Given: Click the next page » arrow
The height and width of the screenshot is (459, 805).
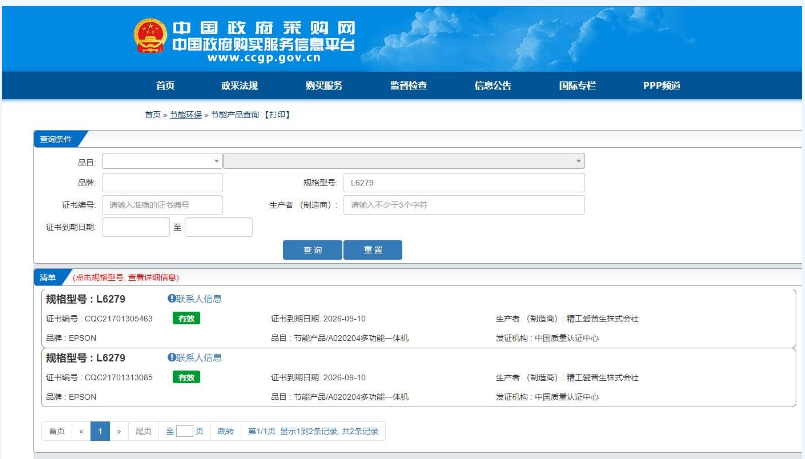Looking at the screenshot, I should [x=119, y=431].
